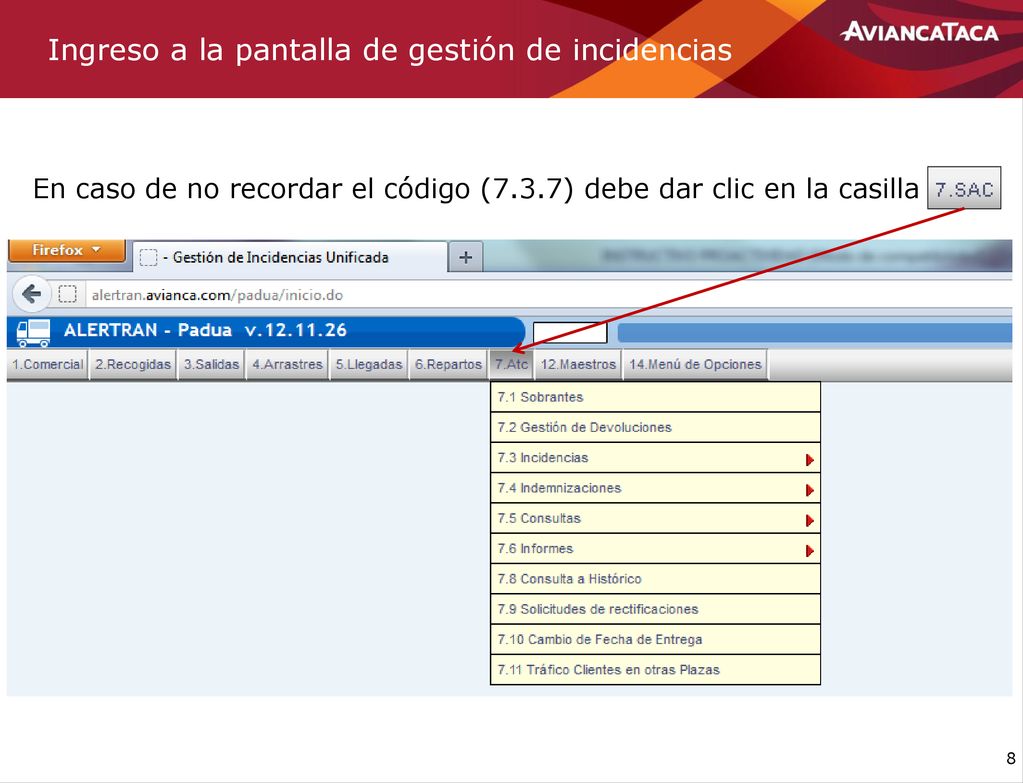Image resolution: width=1023 pixels, height=783 pixels.
Task: Switch to Gestión de Incidencias Unificada tab
Action: 290,257
